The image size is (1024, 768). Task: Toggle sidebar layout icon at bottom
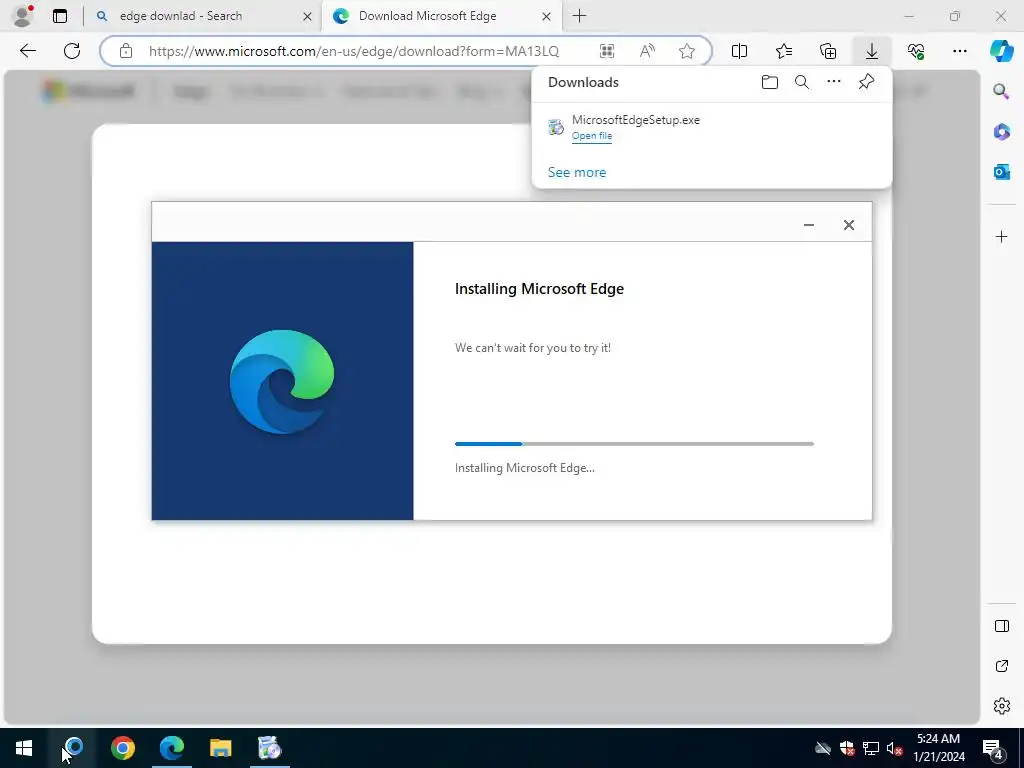[1001, 626]
